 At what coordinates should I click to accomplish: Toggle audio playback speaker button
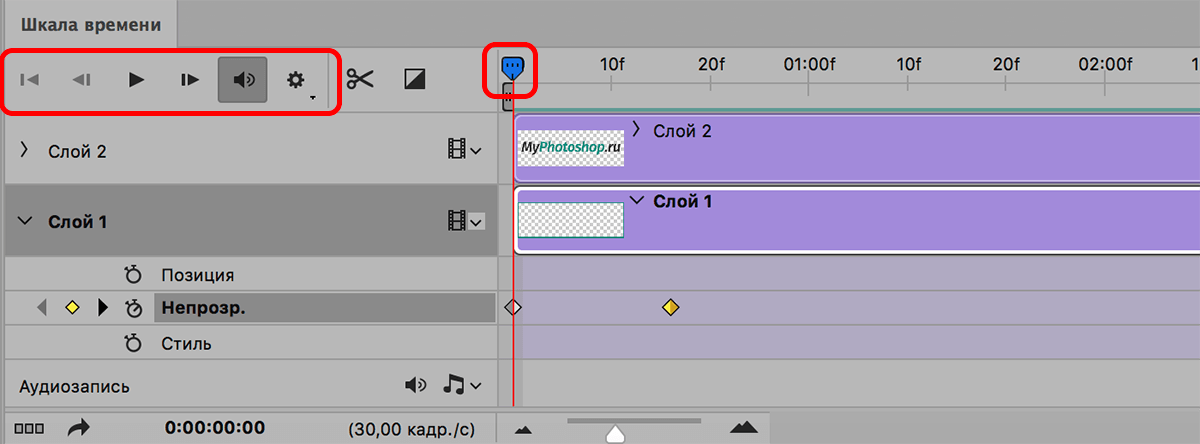coord(243,80)
